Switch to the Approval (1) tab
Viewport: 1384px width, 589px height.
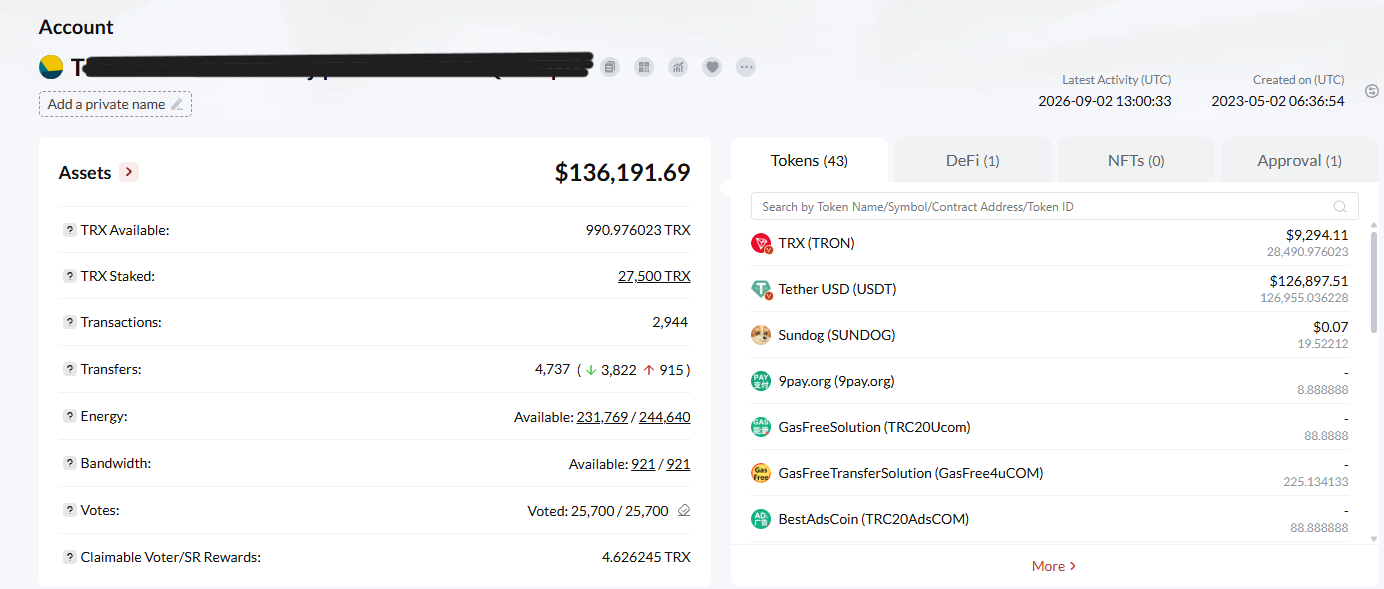coord(1299,160)
